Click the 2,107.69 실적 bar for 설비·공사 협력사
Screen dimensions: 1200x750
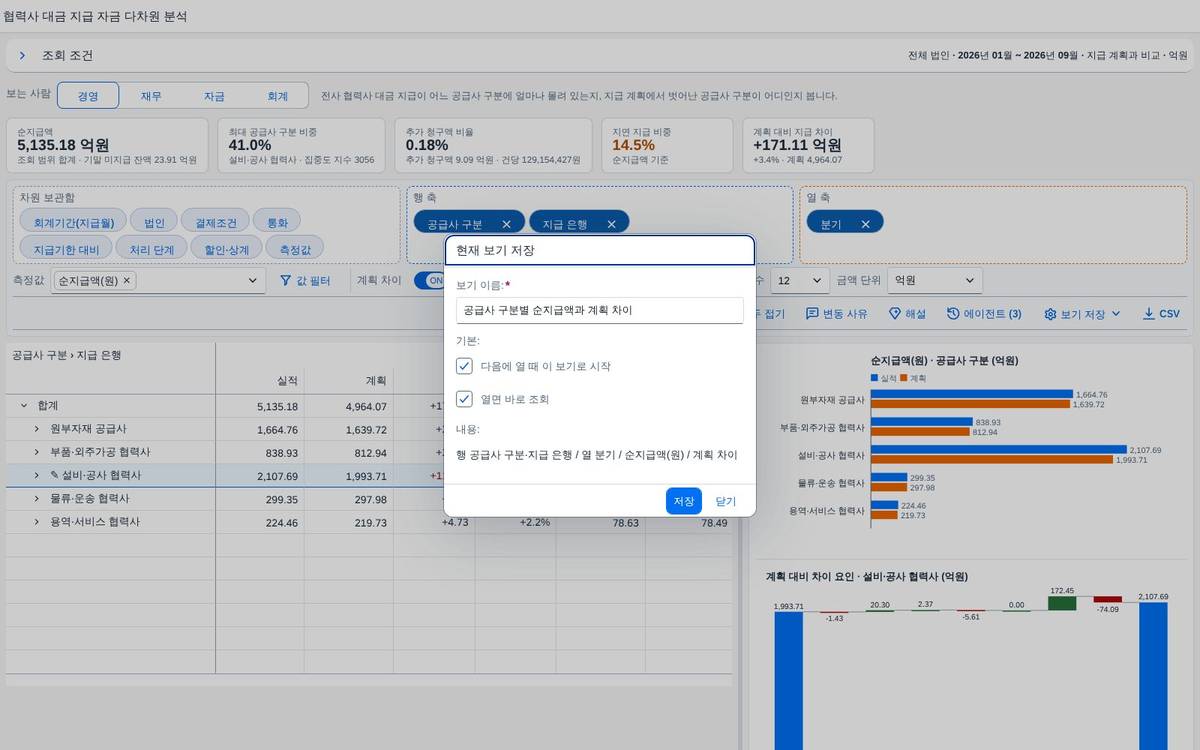(998, 450)
